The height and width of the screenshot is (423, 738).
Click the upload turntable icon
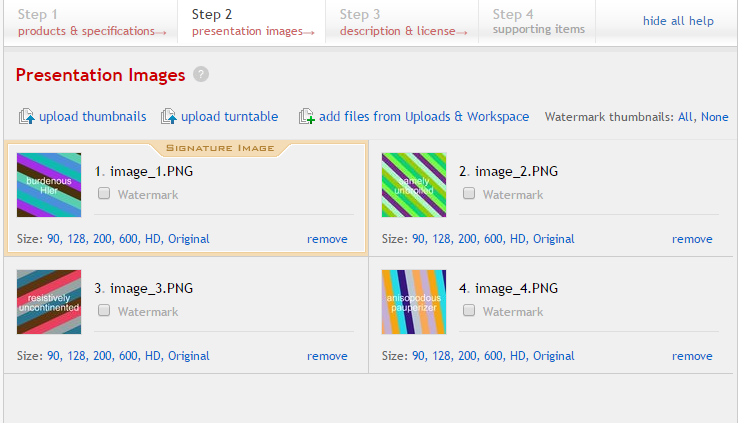[x=169, y=117]
